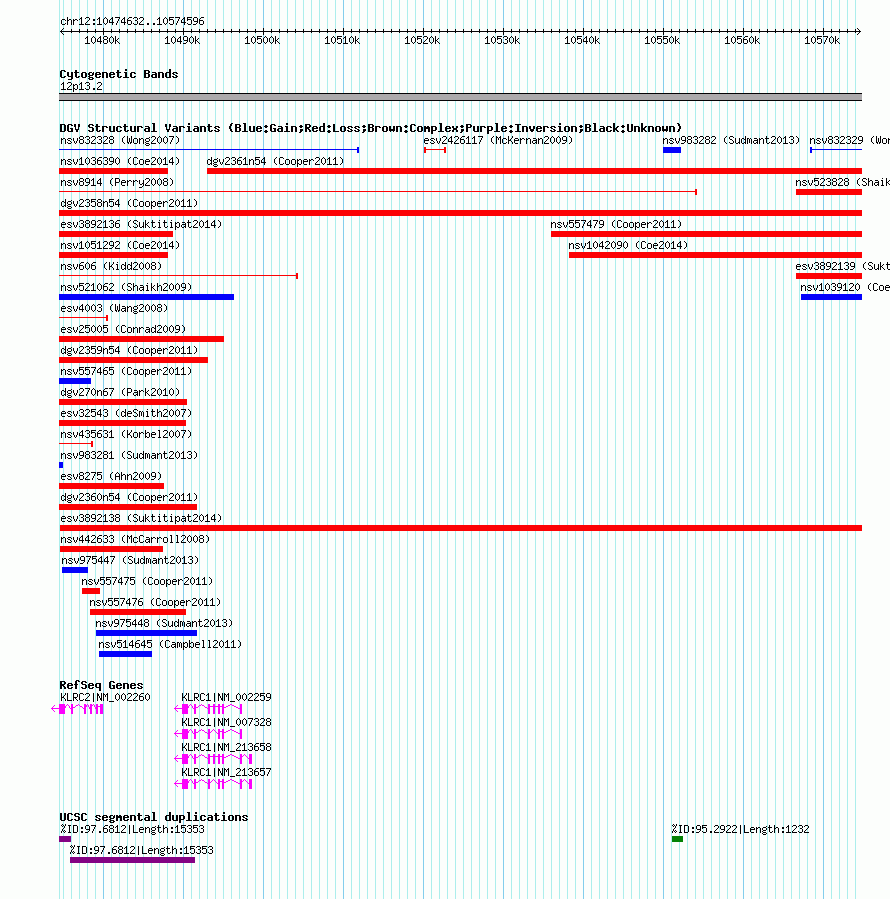Click the esv25005 (Conrad2009) label
The height and width of the screenshot is (899, 890).
pos(123,330)
